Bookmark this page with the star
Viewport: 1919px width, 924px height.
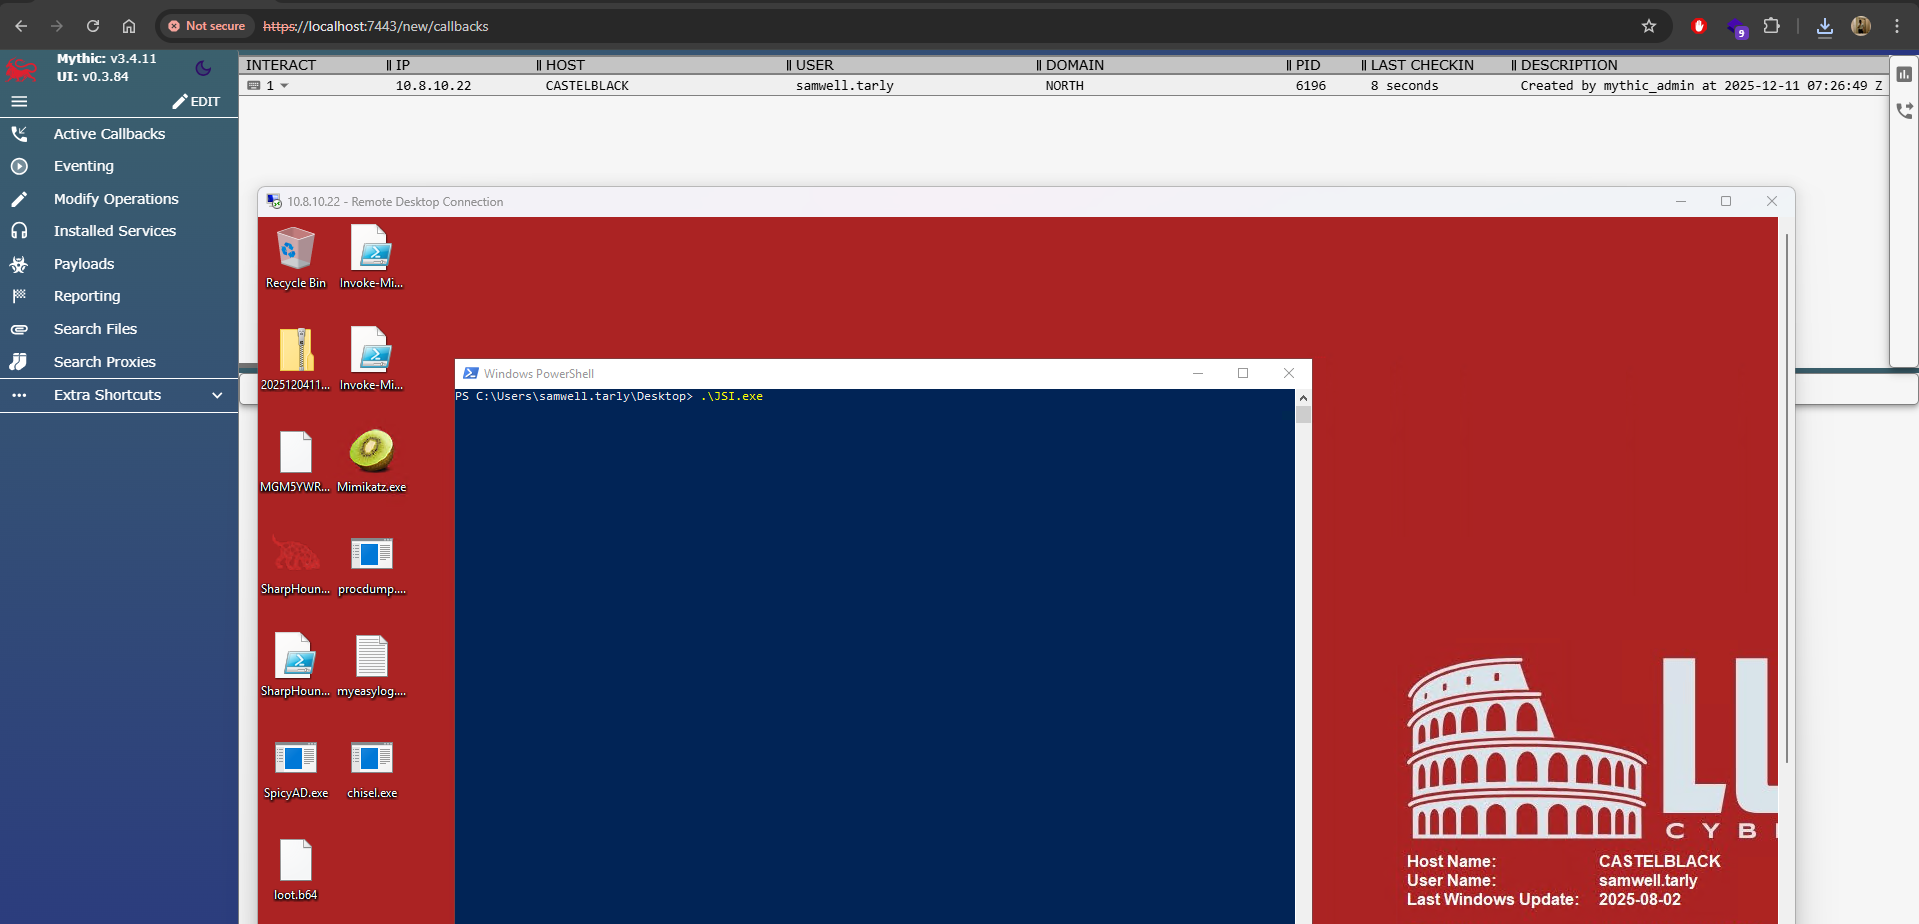click(1649, 26)
